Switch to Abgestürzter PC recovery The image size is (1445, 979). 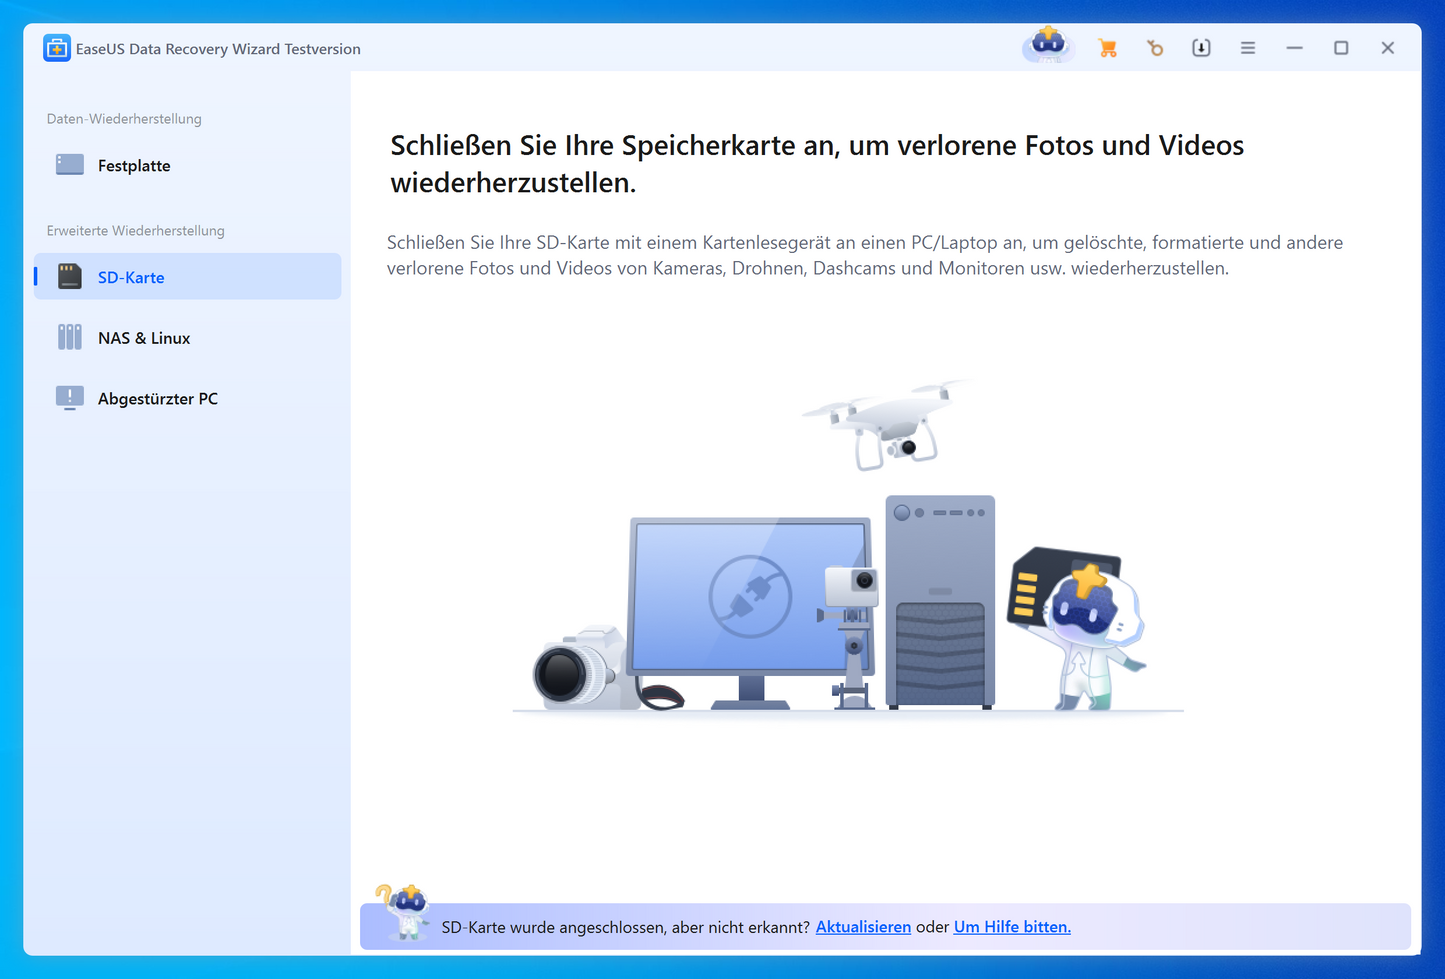click(x=158, y=399)
